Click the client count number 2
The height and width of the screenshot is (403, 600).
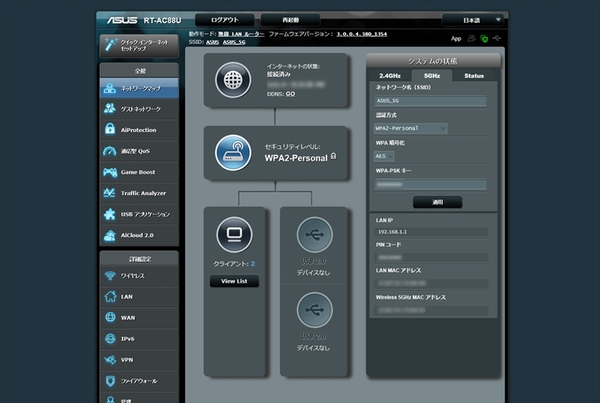(253, 264)
